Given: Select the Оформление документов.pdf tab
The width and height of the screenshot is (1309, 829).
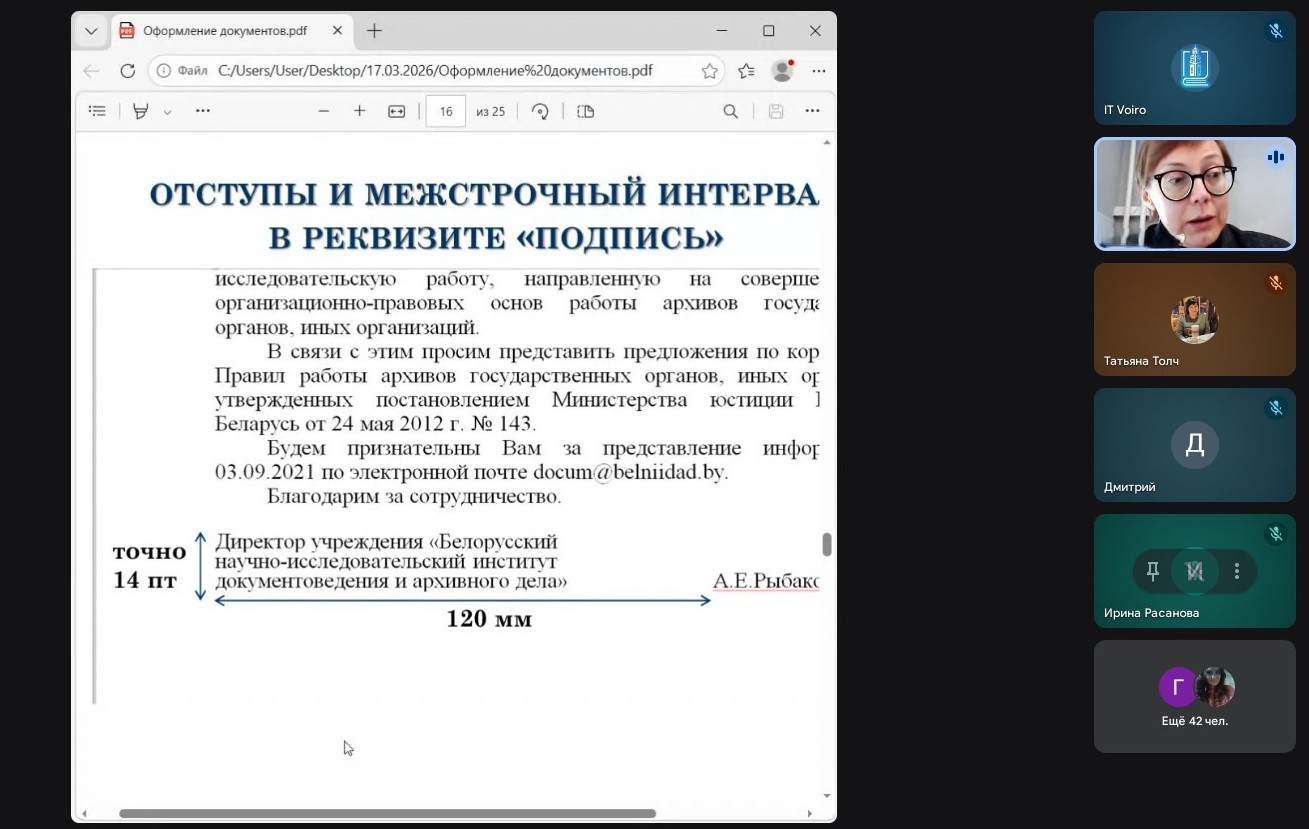Looking at the screenshot, I should coord(225,31).
